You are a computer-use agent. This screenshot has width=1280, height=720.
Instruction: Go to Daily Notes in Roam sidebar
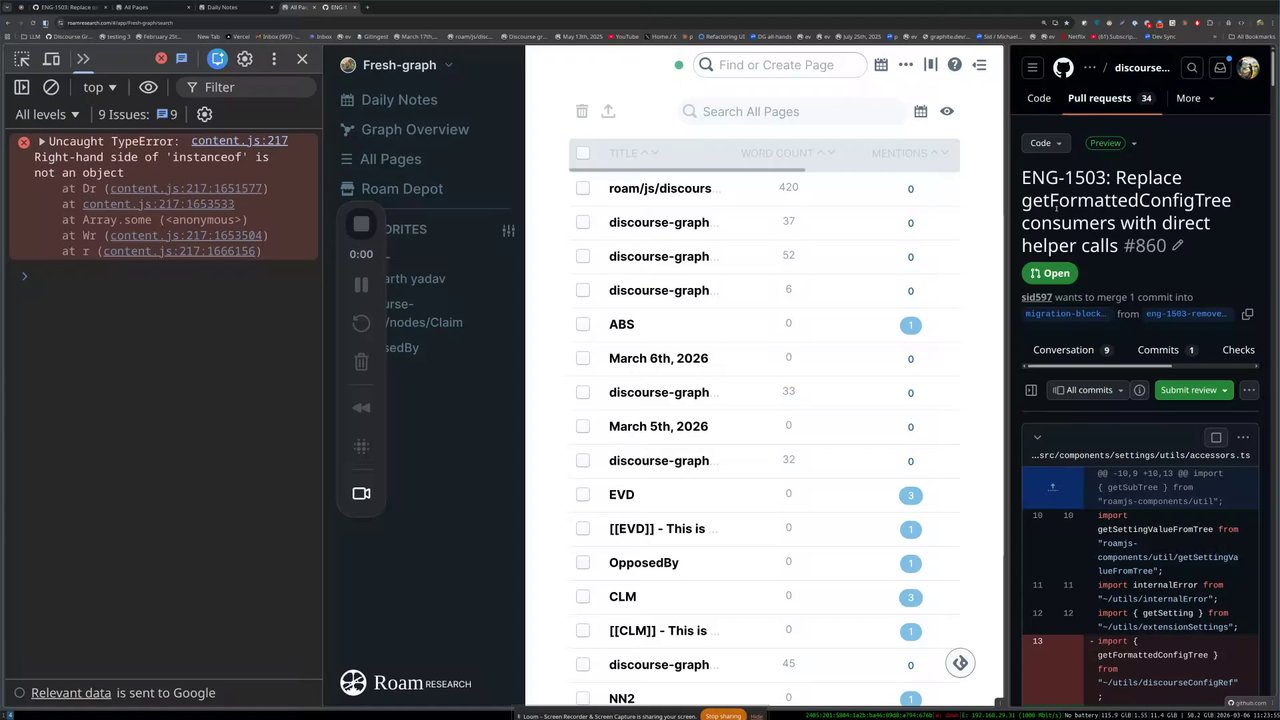tap(399, 100)
